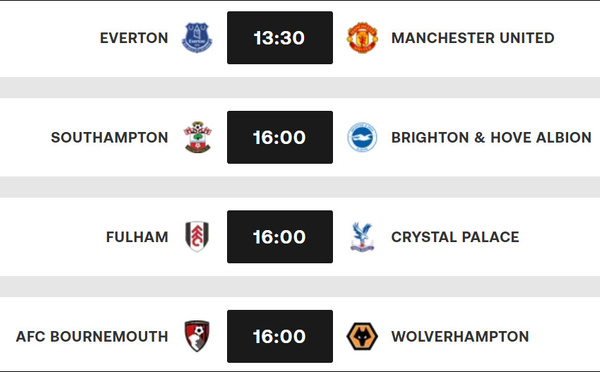This screenshot has width=600, height=372.
Task: Click the Wolverhampton wolf head crest
Action: tap(362, 336)
